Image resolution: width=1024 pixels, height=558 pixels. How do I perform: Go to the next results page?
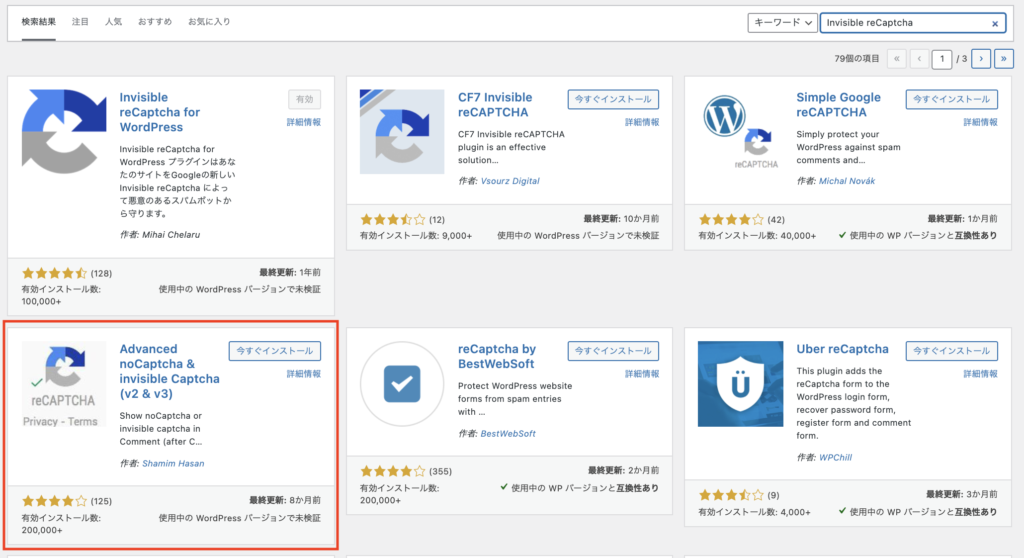pyautogui.click(x=981, y=59)
